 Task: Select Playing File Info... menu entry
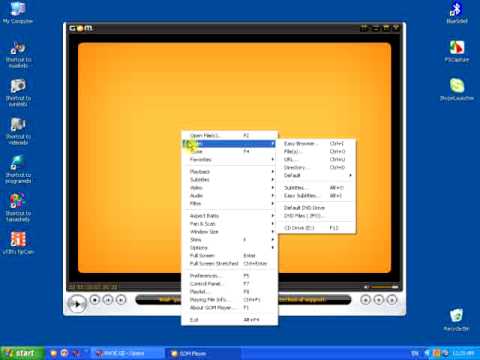point(229,300)
